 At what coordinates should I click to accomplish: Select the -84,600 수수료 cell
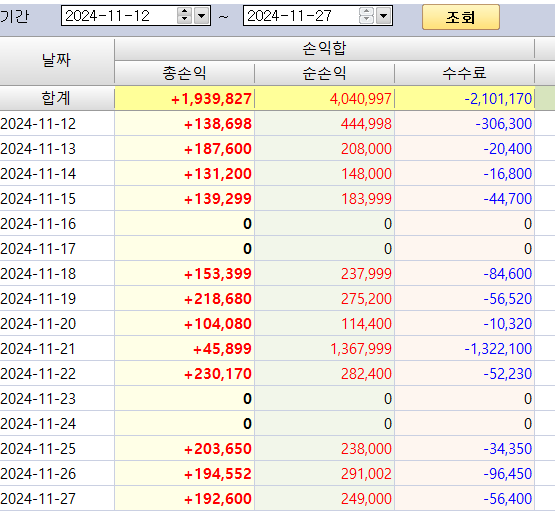[x=464, y=274]
